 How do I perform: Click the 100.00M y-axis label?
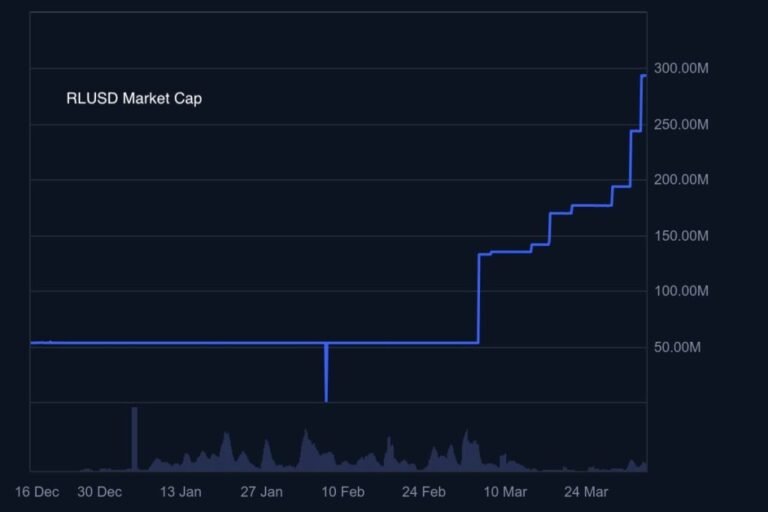pos(681,292)
